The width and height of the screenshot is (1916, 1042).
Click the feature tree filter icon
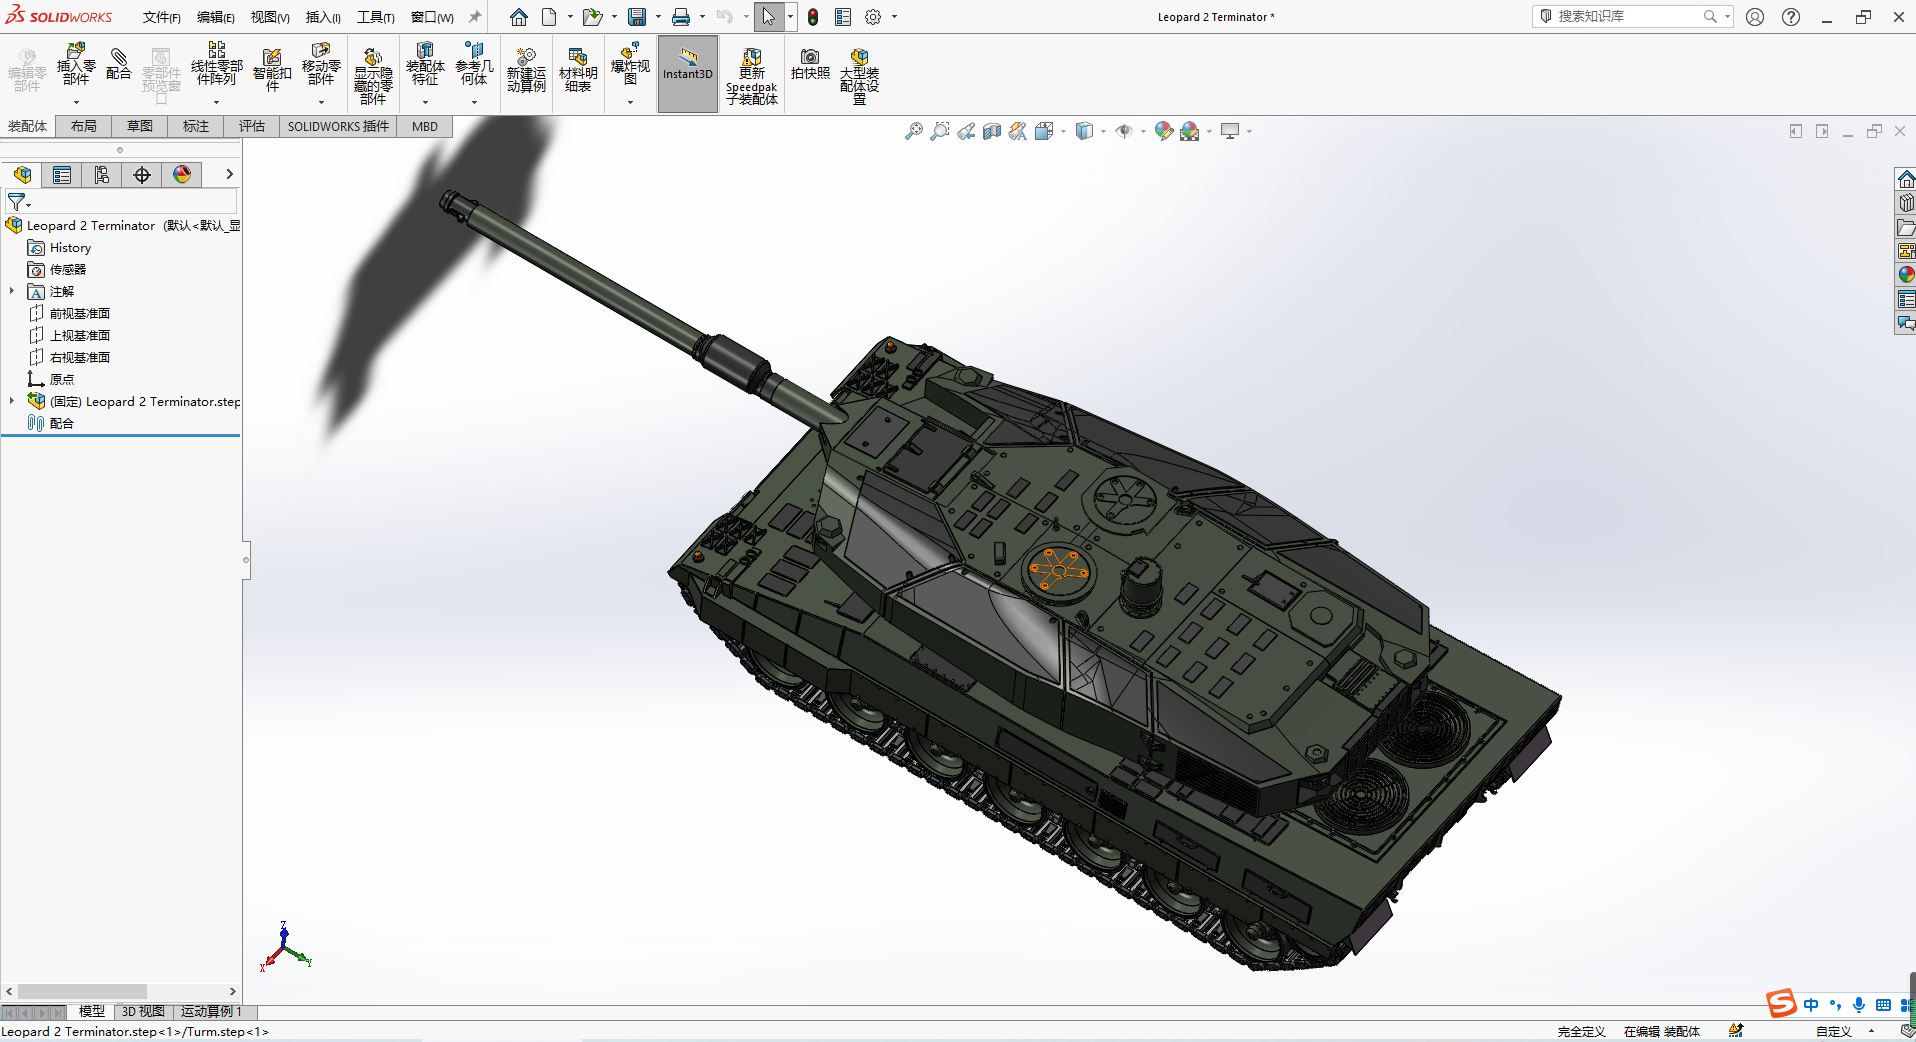point(18,202)
